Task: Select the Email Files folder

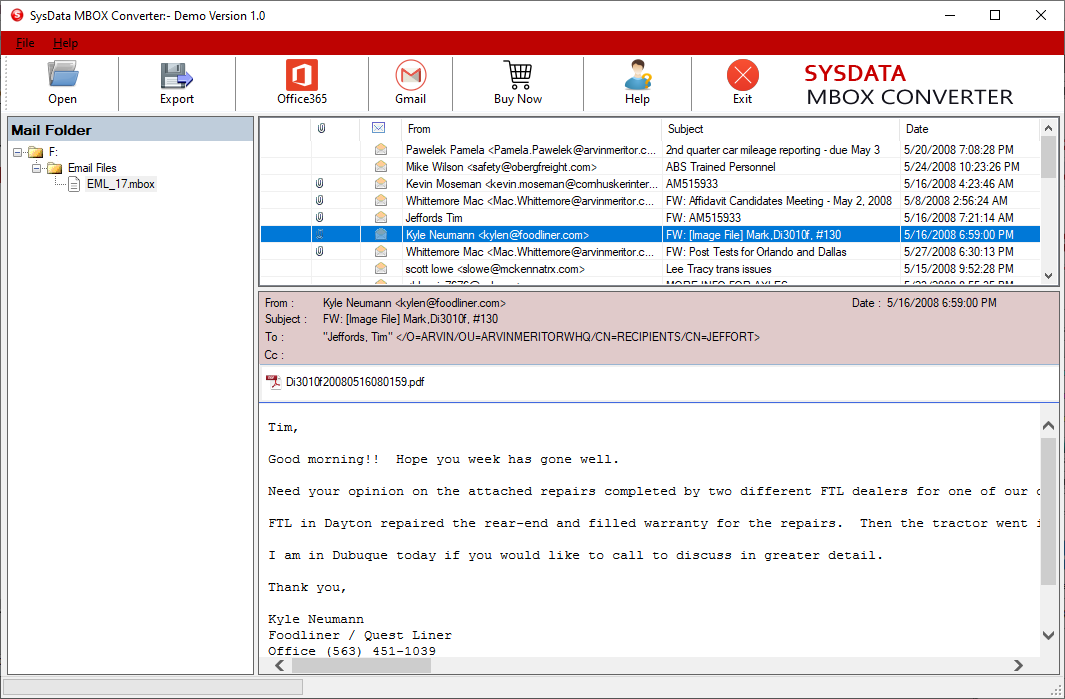Action: pyautogui.click(x=82, y=168)
